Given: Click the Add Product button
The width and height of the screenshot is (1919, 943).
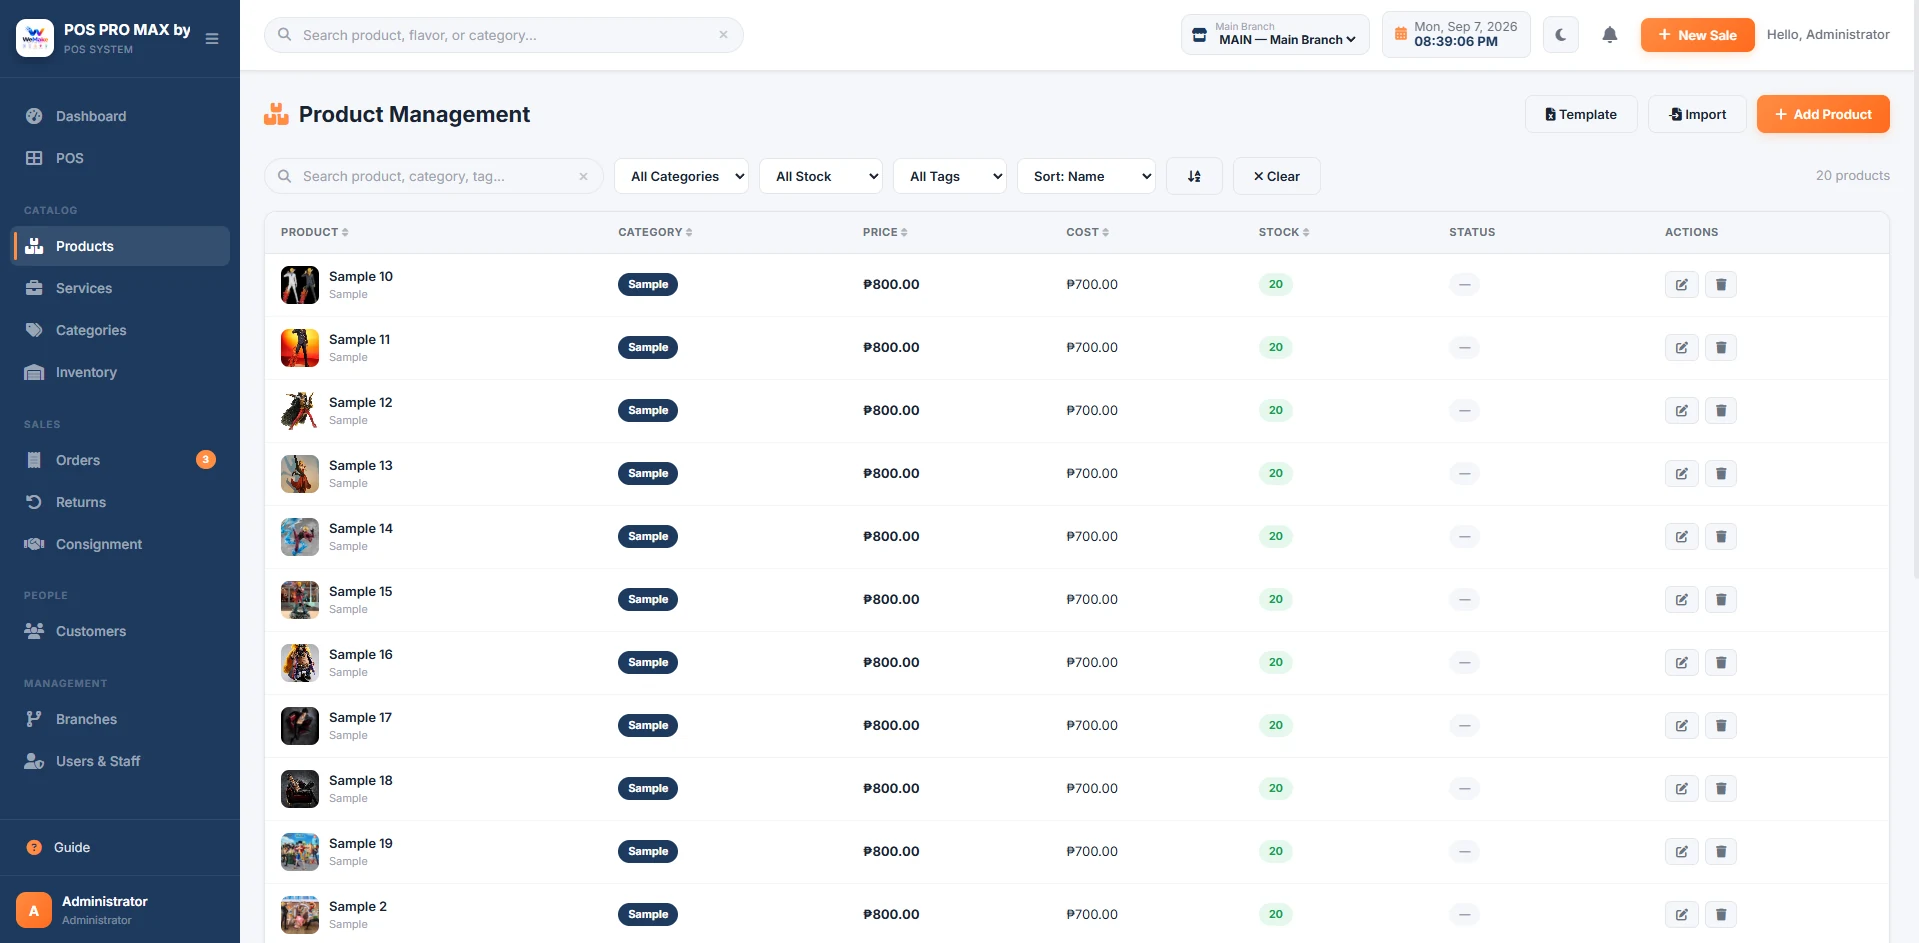Looking at the screenshot, I should click(1823, 114).
